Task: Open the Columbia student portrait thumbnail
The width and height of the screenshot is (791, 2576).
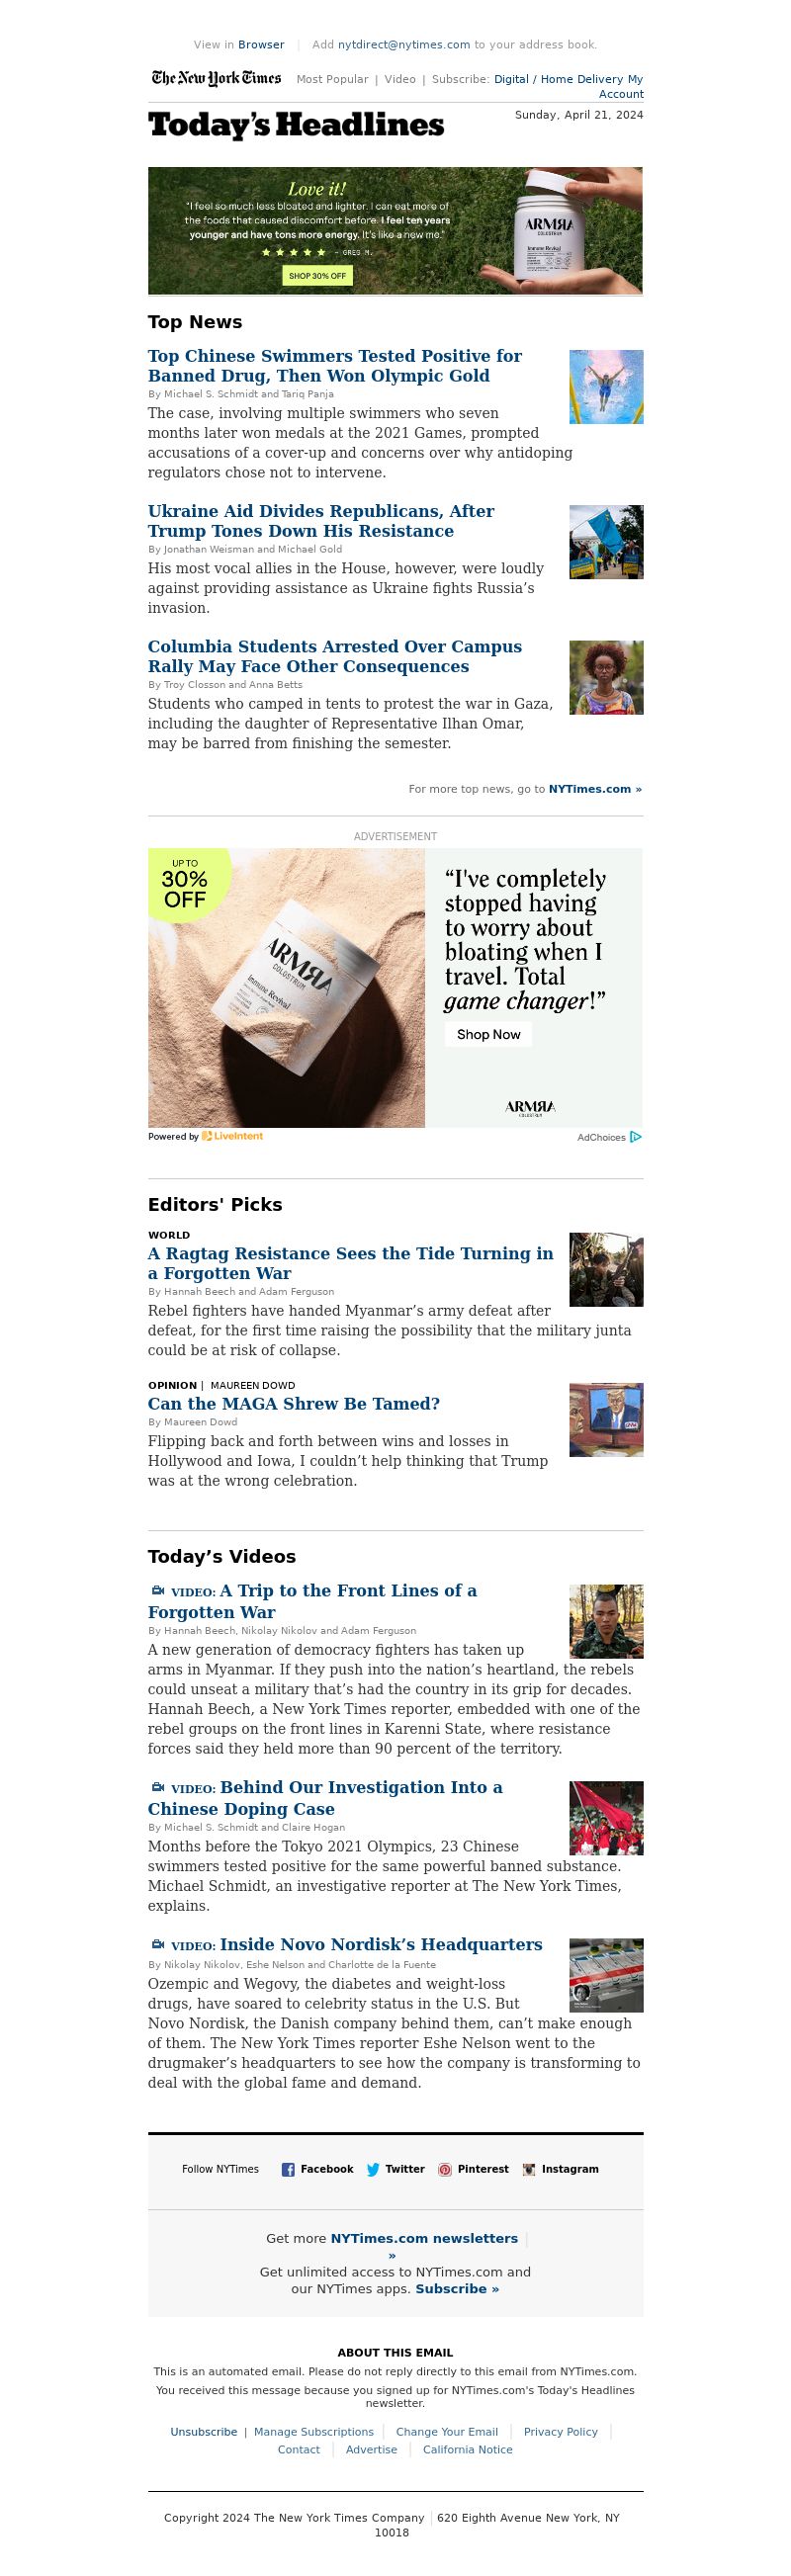Action: pyautogui.click(x=606, y=678)
